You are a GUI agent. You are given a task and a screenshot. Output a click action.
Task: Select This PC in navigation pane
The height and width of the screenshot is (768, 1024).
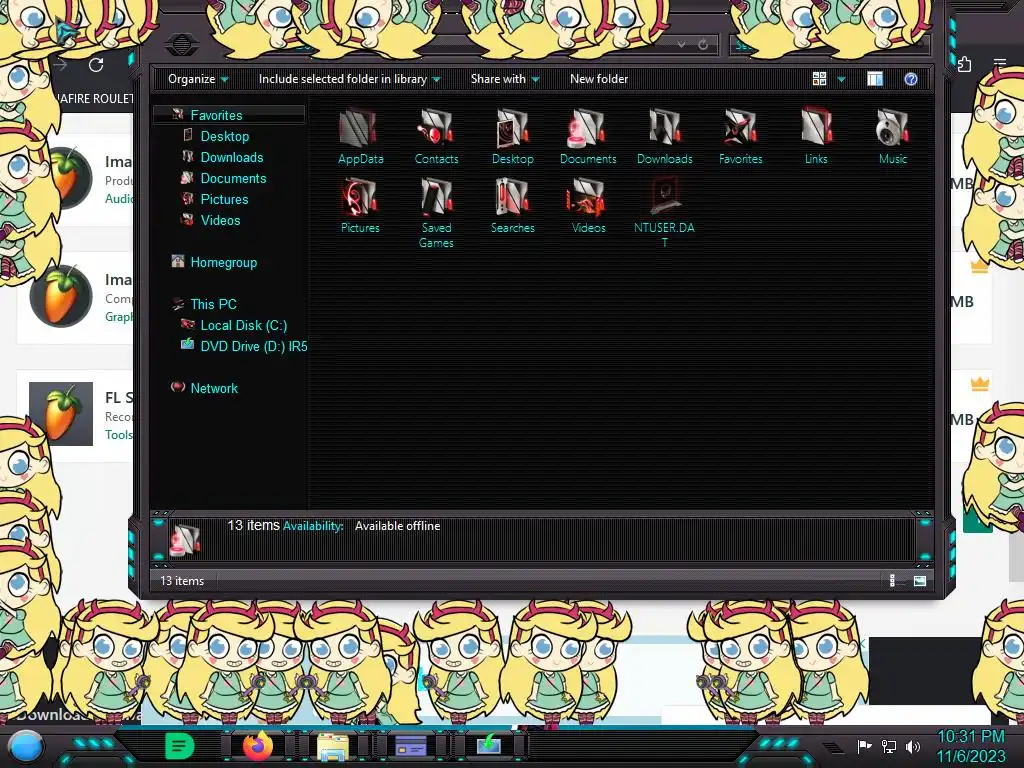[x=213, y=304]
